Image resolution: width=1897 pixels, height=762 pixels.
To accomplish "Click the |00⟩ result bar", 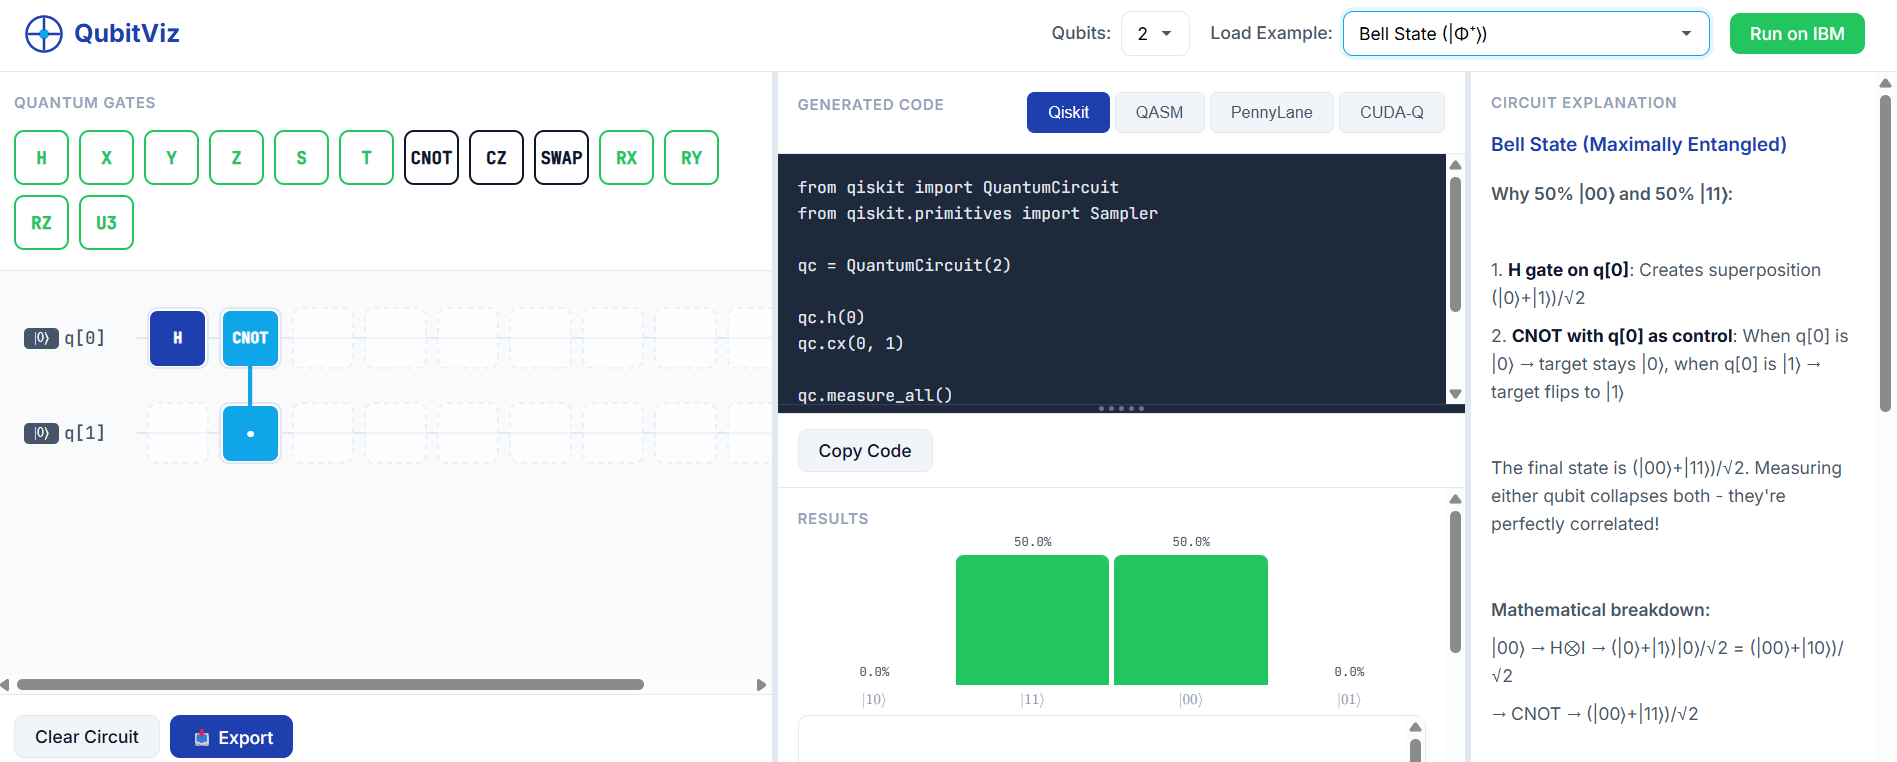I will click(1191, 620).
